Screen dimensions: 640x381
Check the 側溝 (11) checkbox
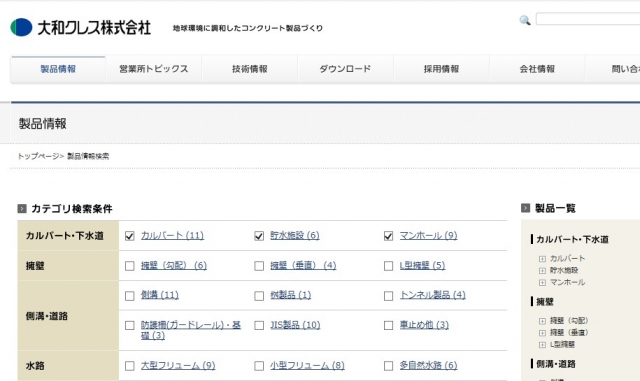pyautogui.click(x=130, y=296)
